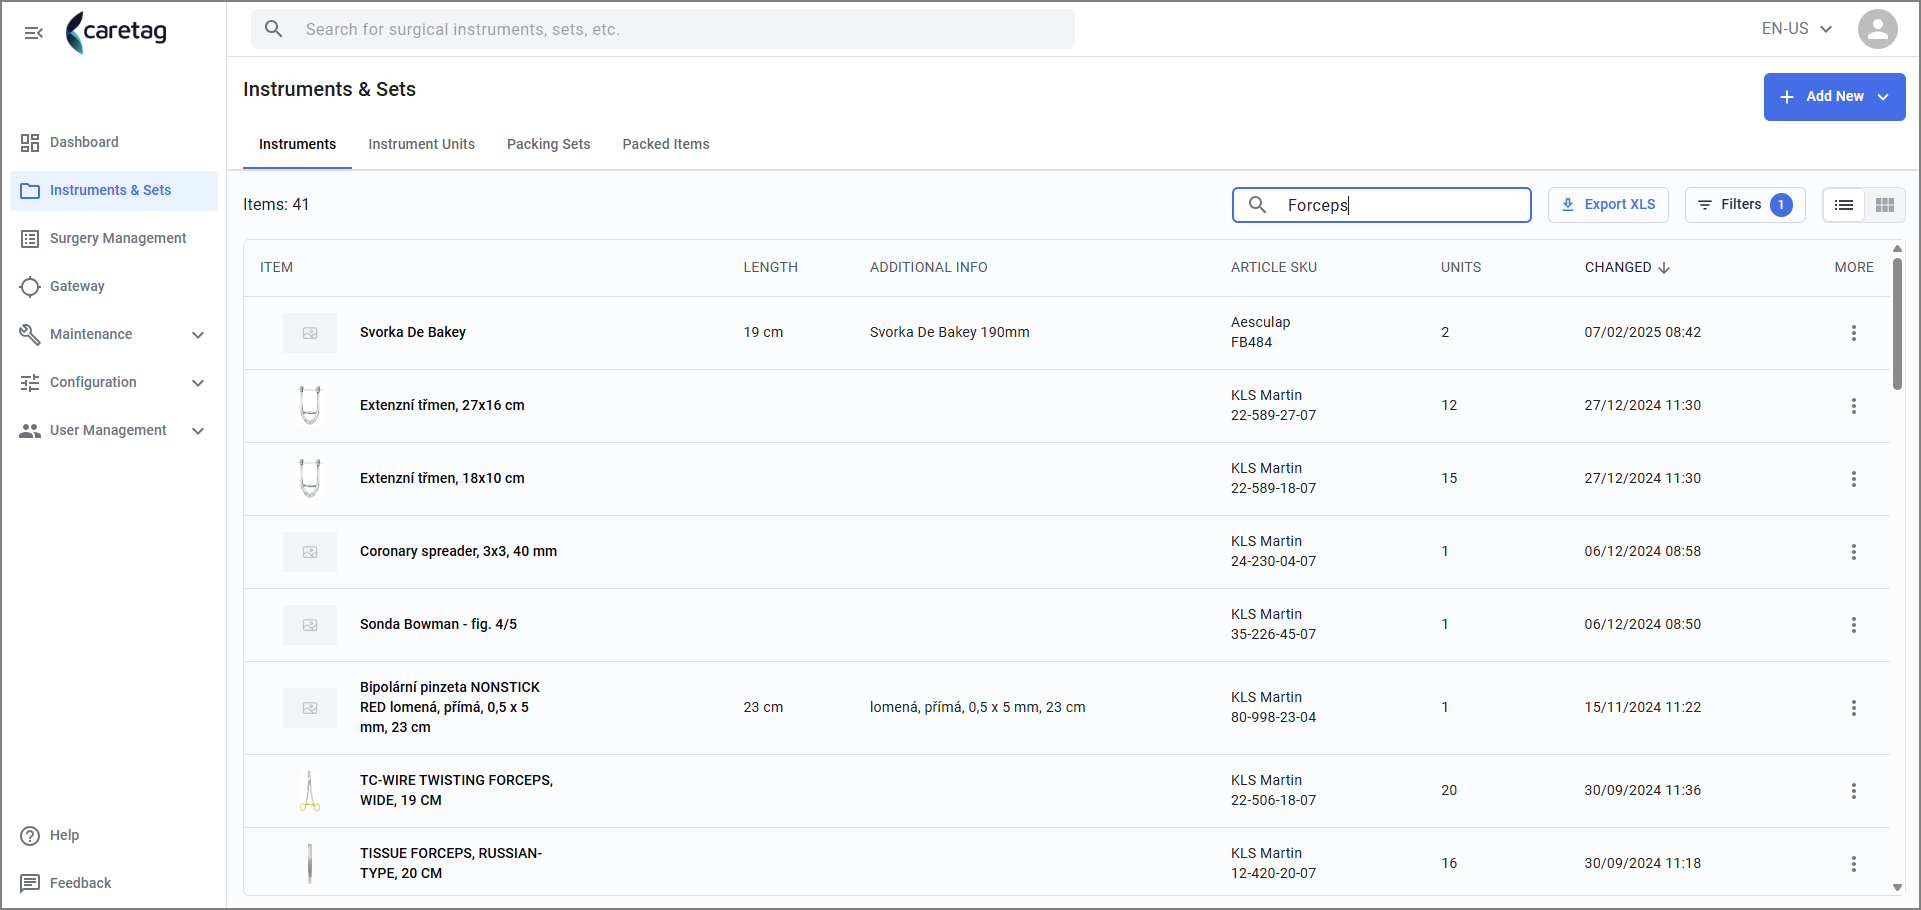Open the Filters button
Image resolution: width=1921 pixels, height=910 pixels.
pyautogui.click(x=1744, y=205)
